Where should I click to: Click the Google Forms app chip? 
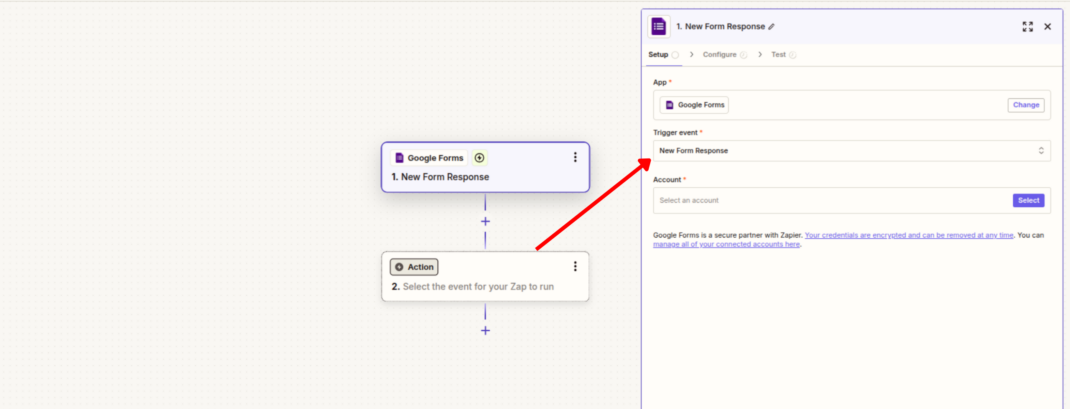click(x=694, y=105)
